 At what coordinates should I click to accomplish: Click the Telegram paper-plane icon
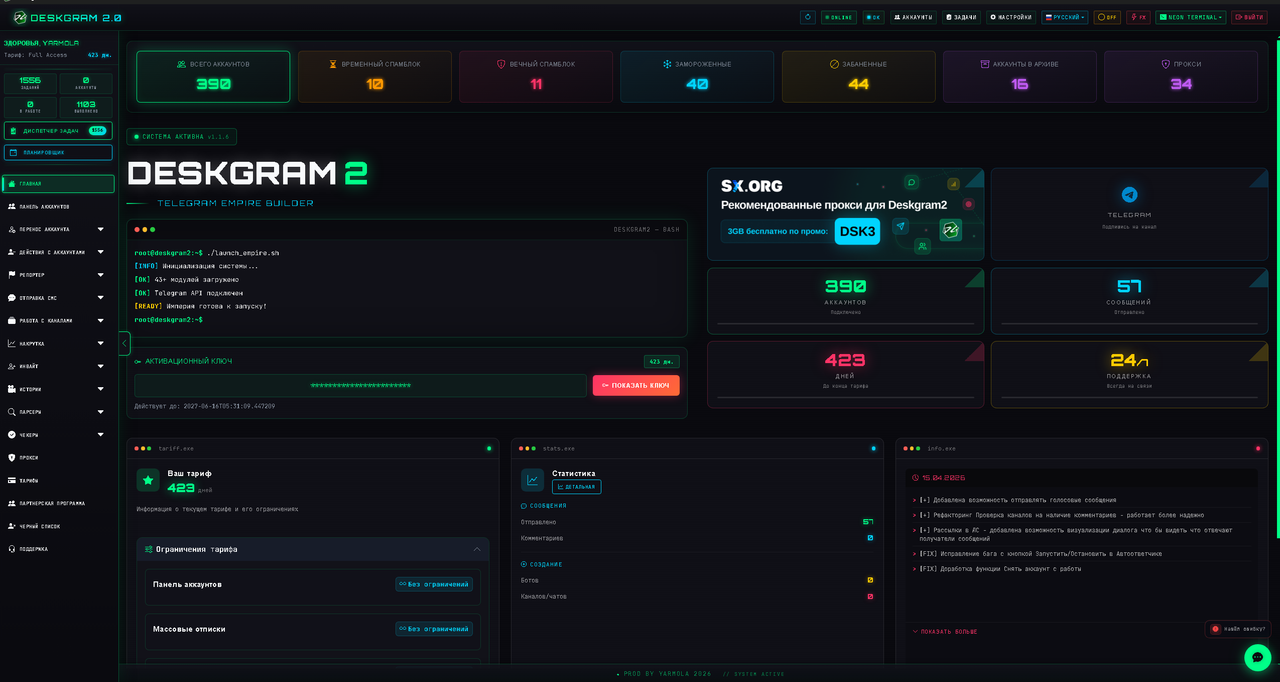(x=1129, y=195)
